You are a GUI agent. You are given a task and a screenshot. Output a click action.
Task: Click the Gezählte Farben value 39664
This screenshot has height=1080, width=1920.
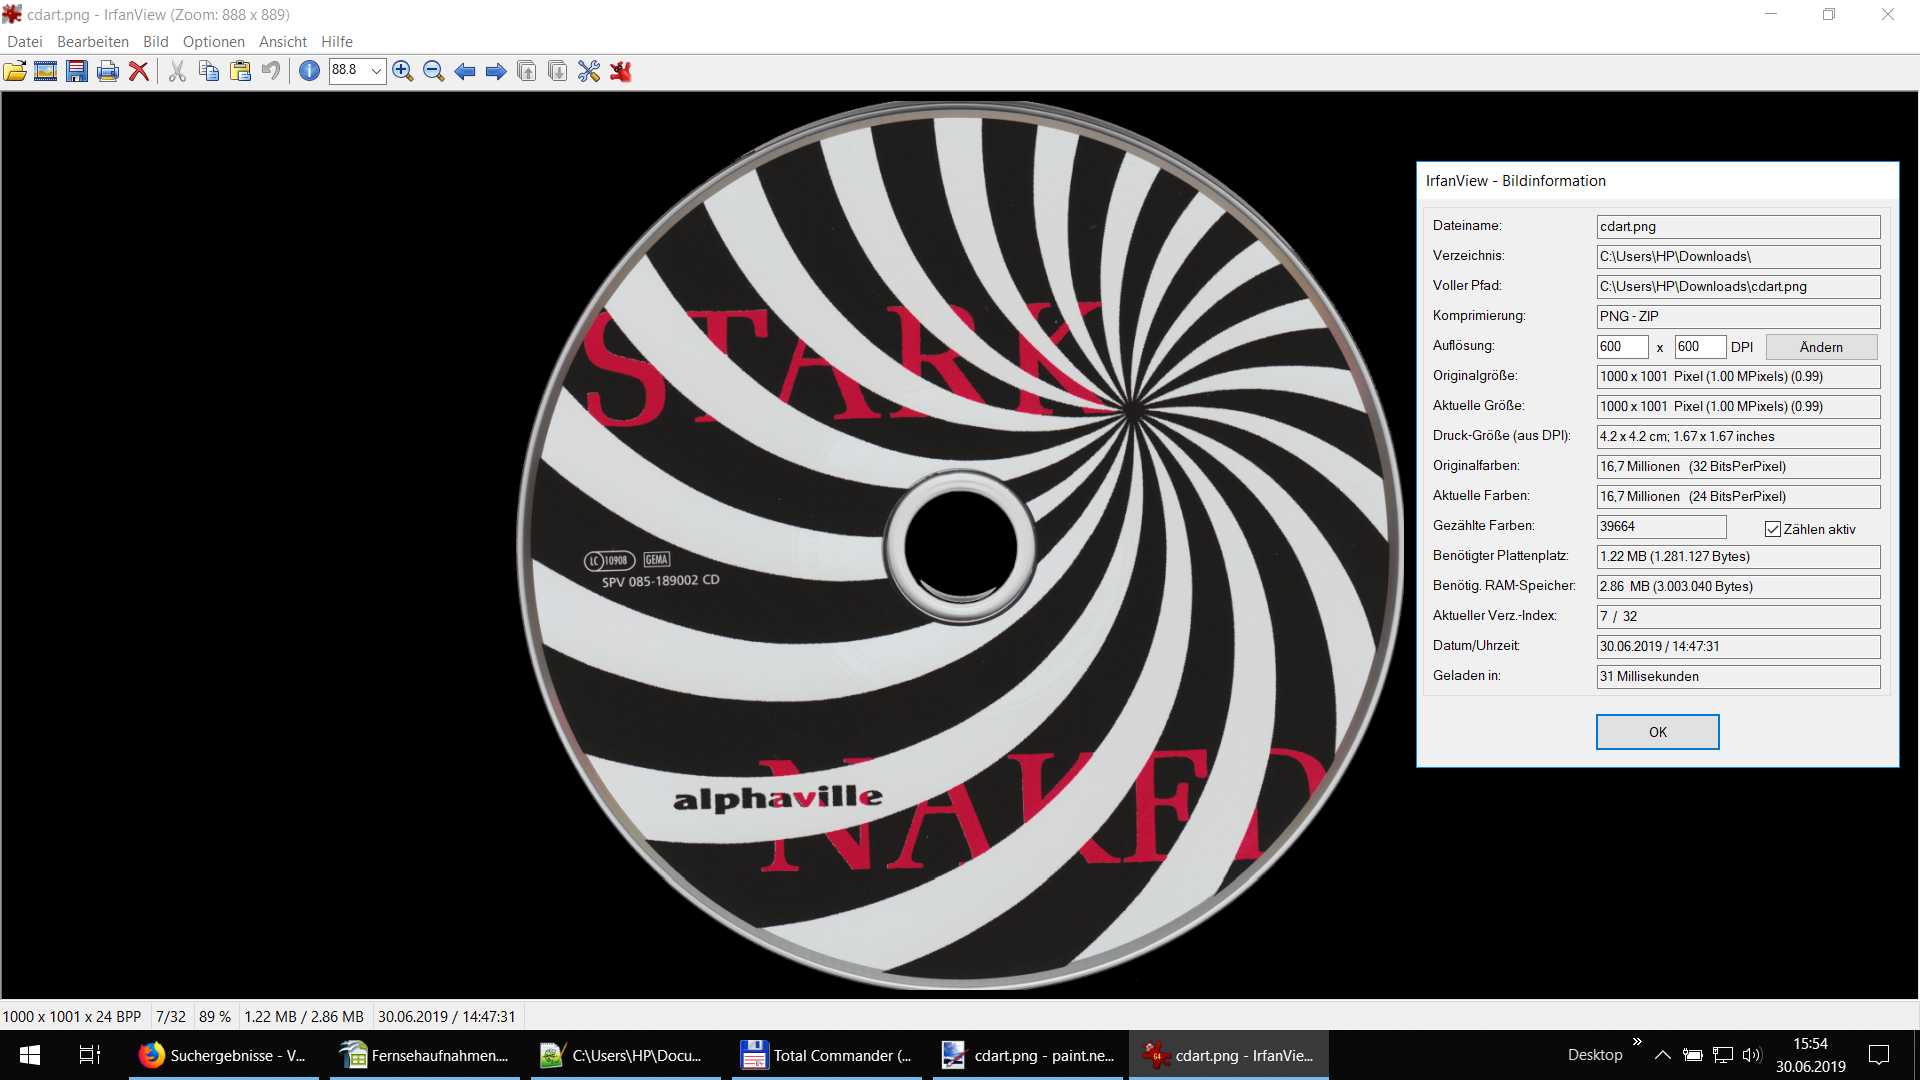tap(1661, 527)
